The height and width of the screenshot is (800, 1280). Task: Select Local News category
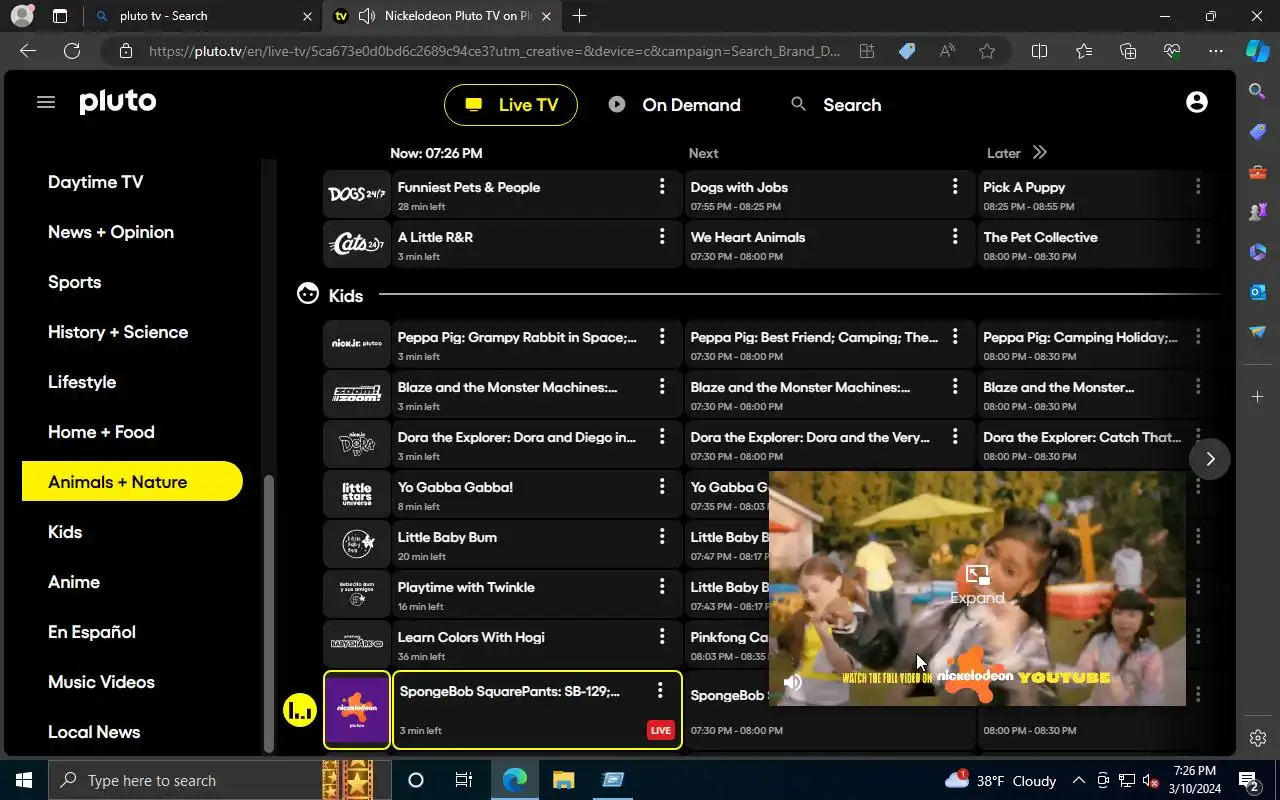(94, 732)
